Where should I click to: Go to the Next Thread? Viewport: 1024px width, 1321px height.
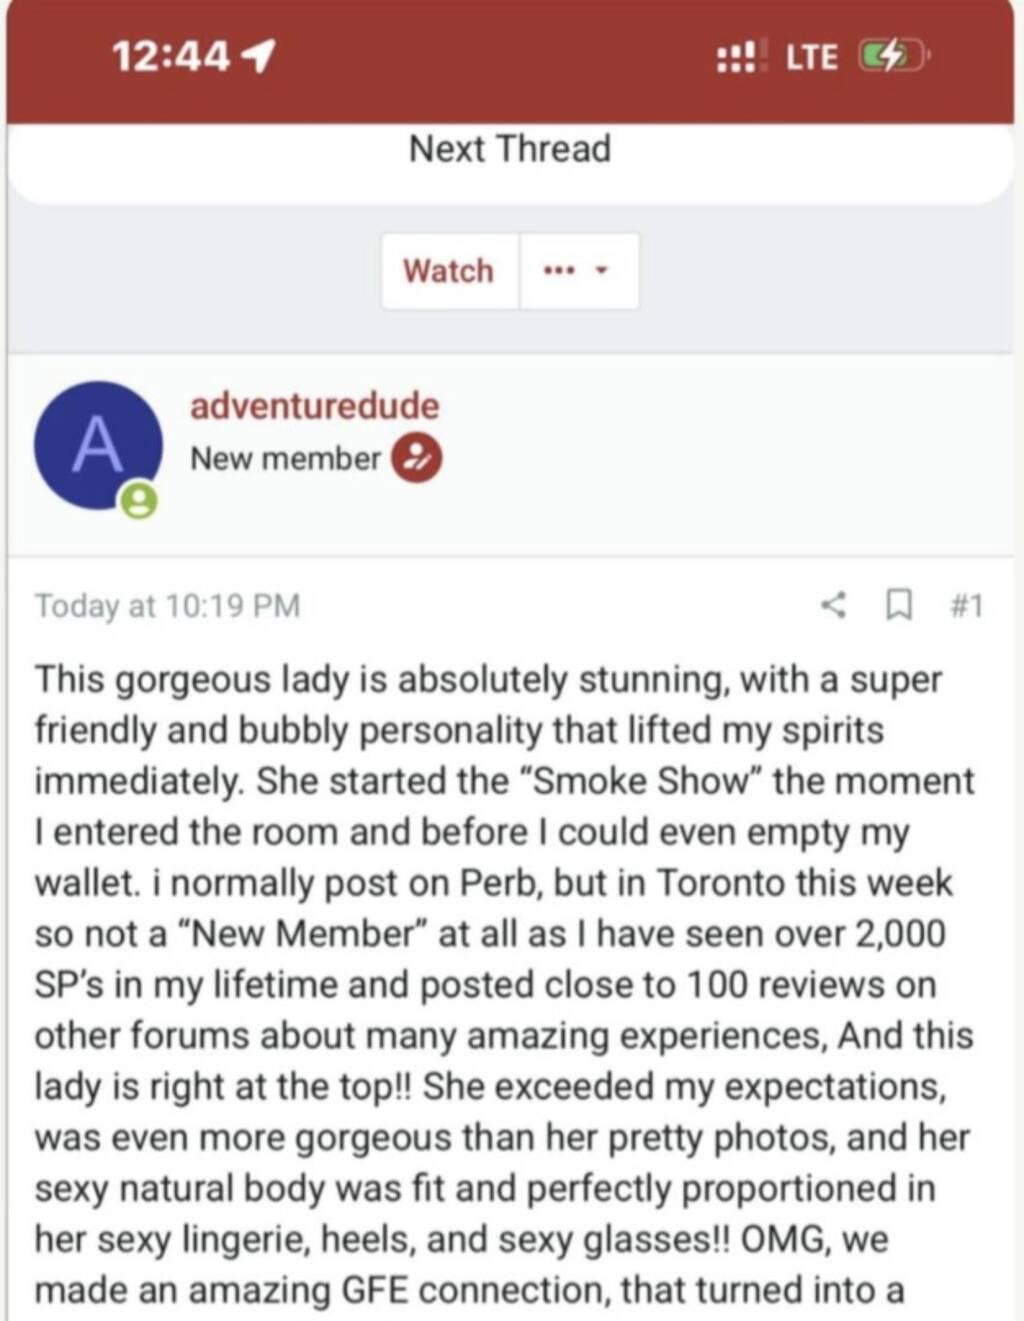tap(510, 149)
